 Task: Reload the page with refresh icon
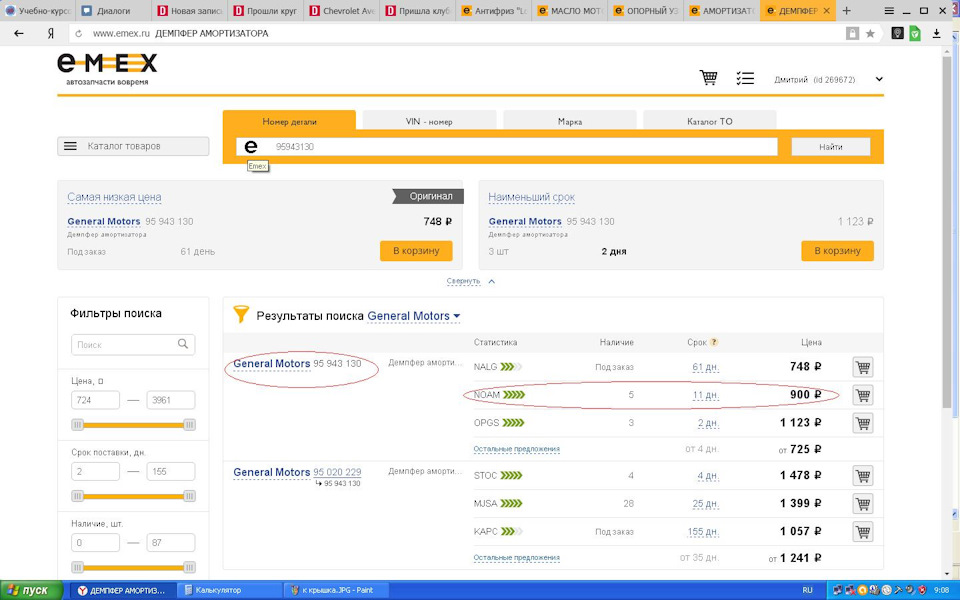[x=78, y=34]
